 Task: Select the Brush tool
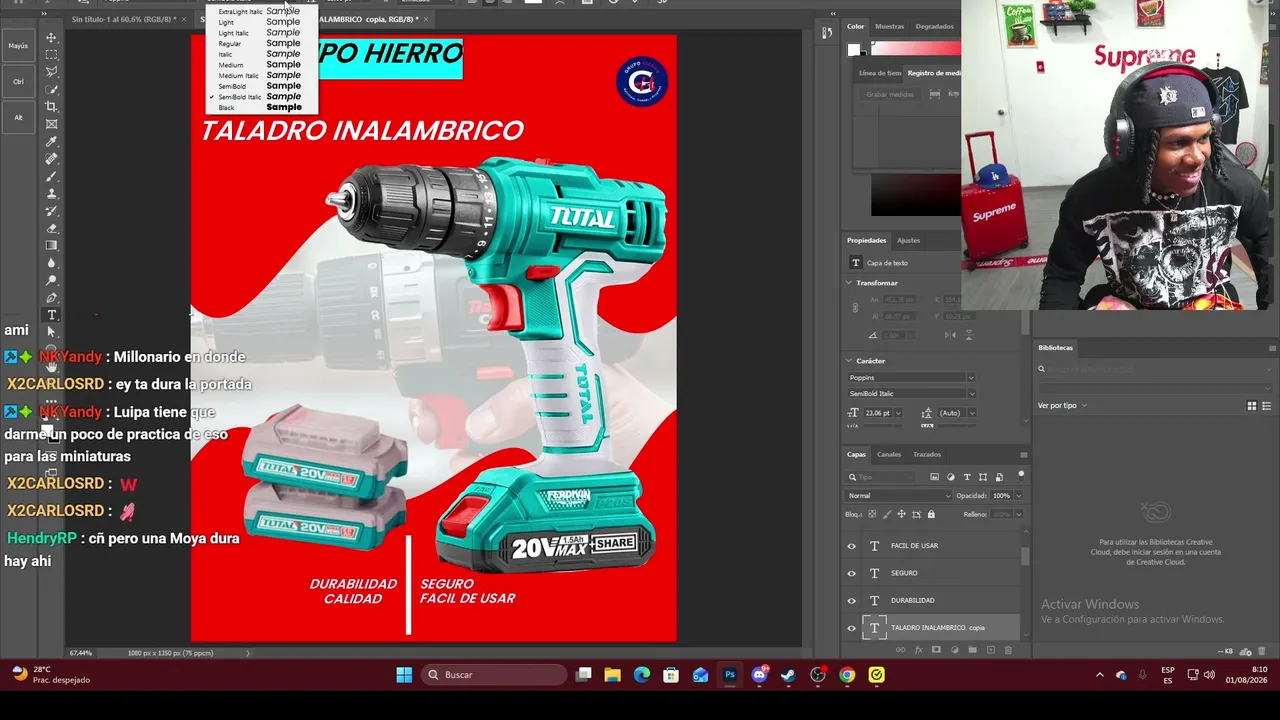pyautogui.click(x=51, y=176)
